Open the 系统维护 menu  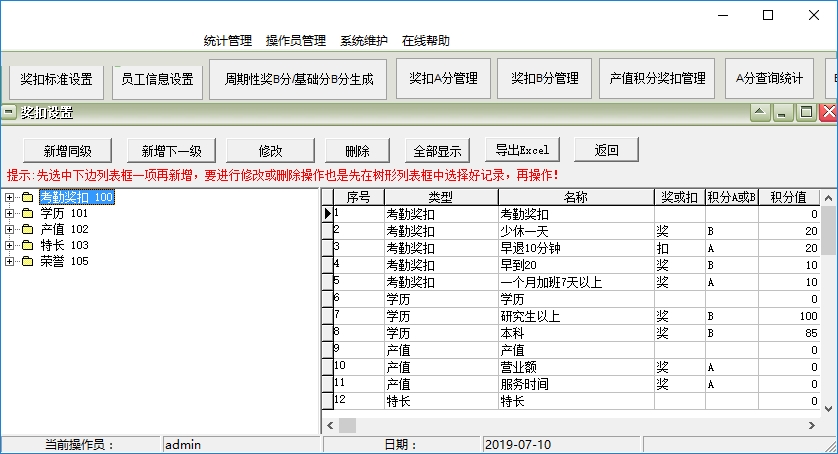(364, 41)
